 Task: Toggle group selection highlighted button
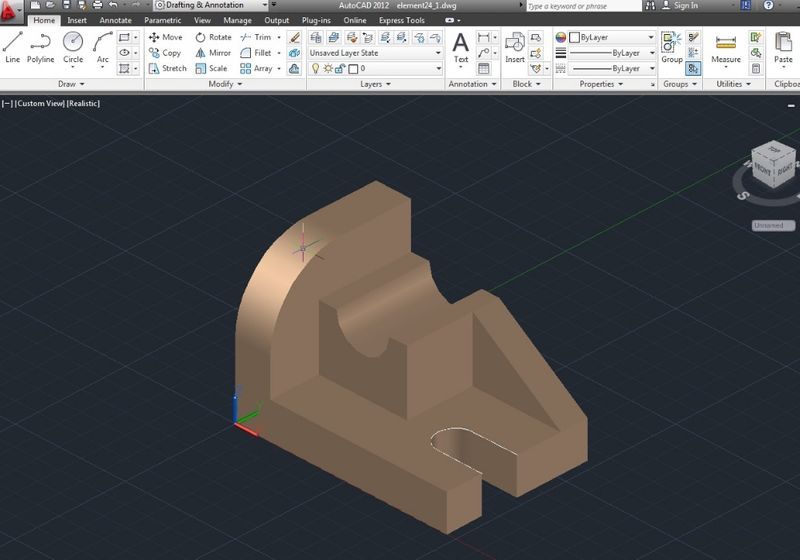(693, 68)
